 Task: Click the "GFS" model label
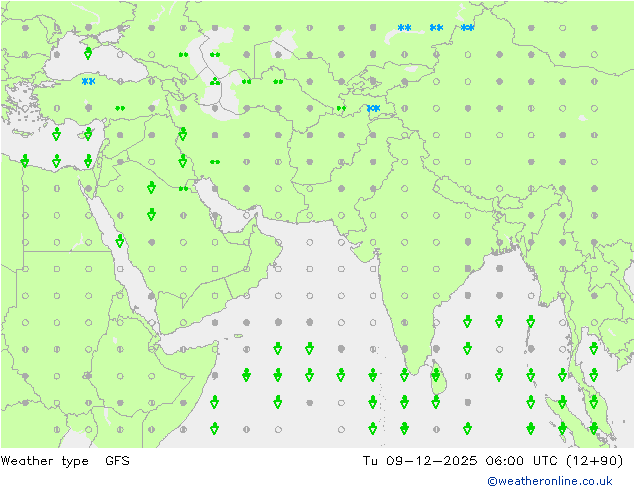(x=117, y=460)
